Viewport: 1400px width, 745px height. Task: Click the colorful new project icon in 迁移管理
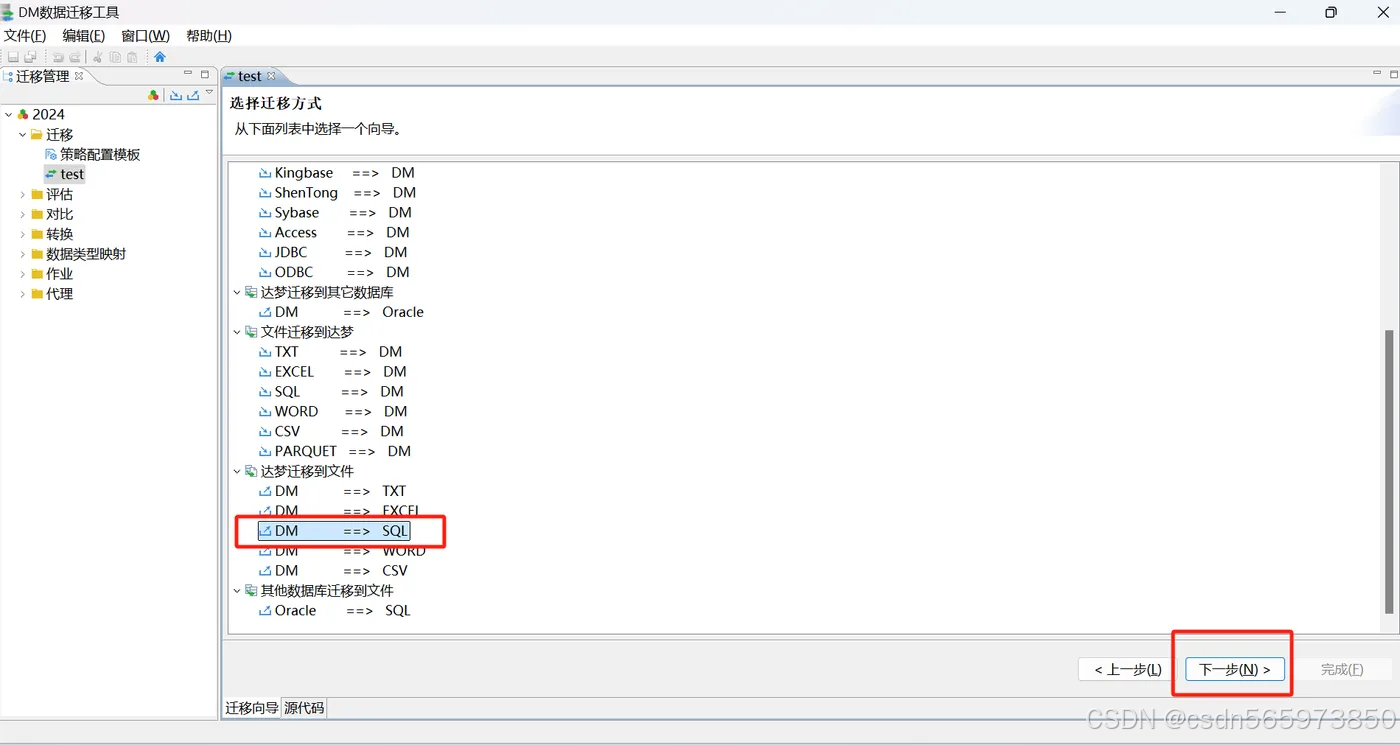[153, 95]
